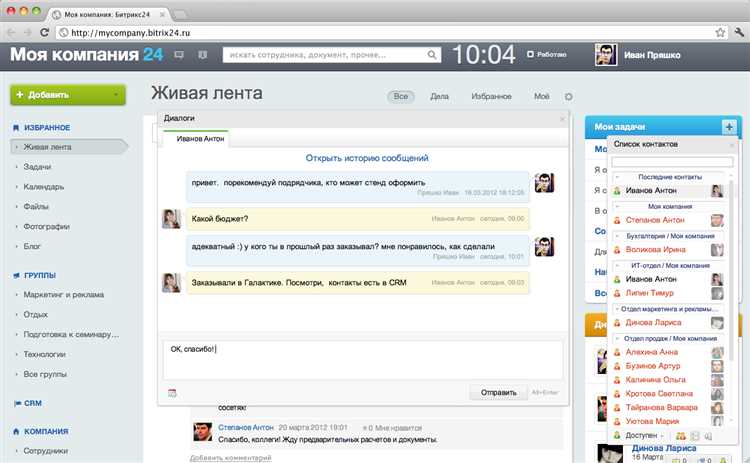The height and width of the screenshot is (463, 750).
Task: Click the history icon at contact list bottom
Action: [x=695, y=436]
